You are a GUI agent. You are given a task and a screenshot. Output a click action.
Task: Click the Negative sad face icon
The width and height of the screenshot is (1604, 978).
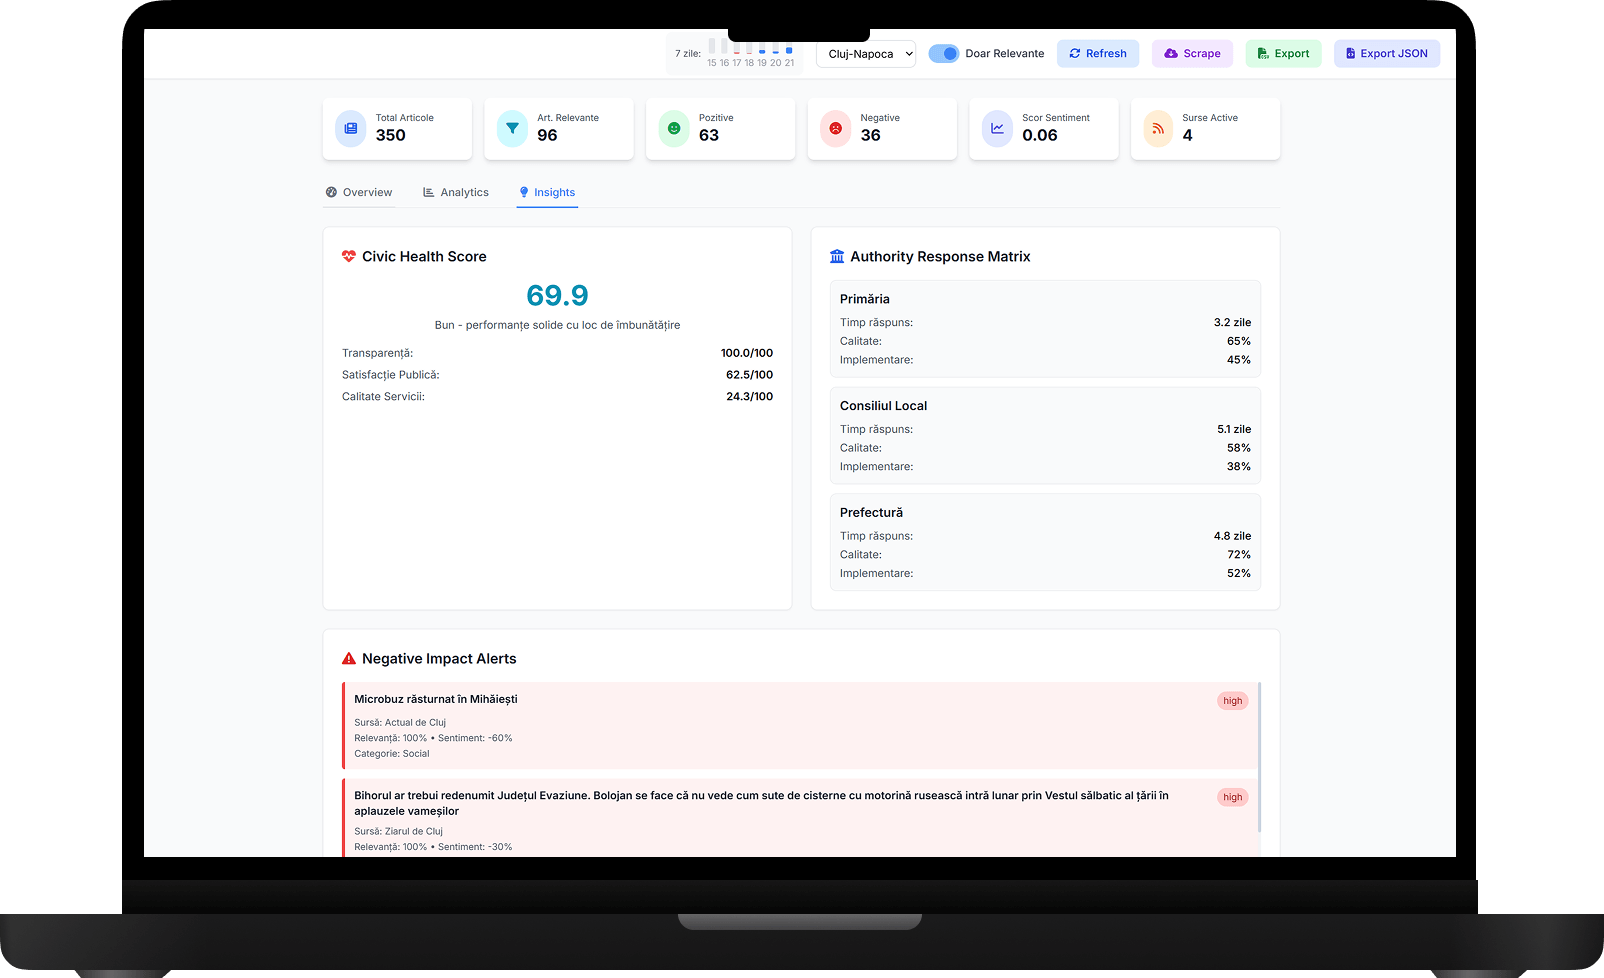click(836, 128)
